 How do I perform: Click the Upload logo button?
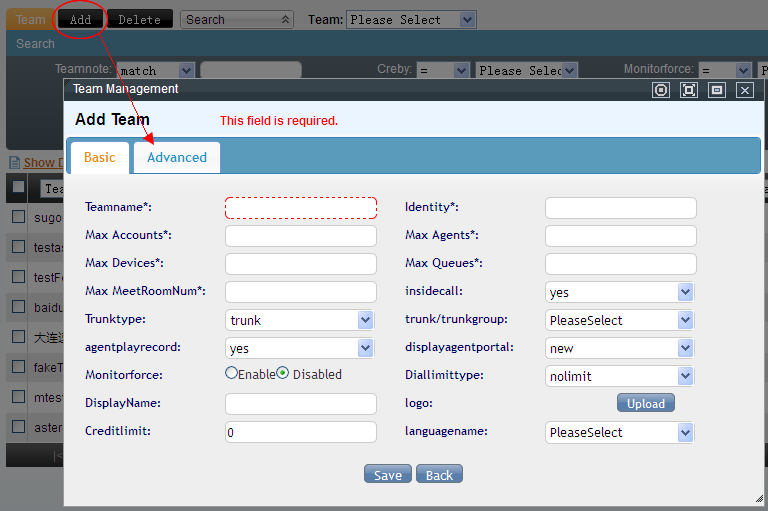[x=645, y=403]
